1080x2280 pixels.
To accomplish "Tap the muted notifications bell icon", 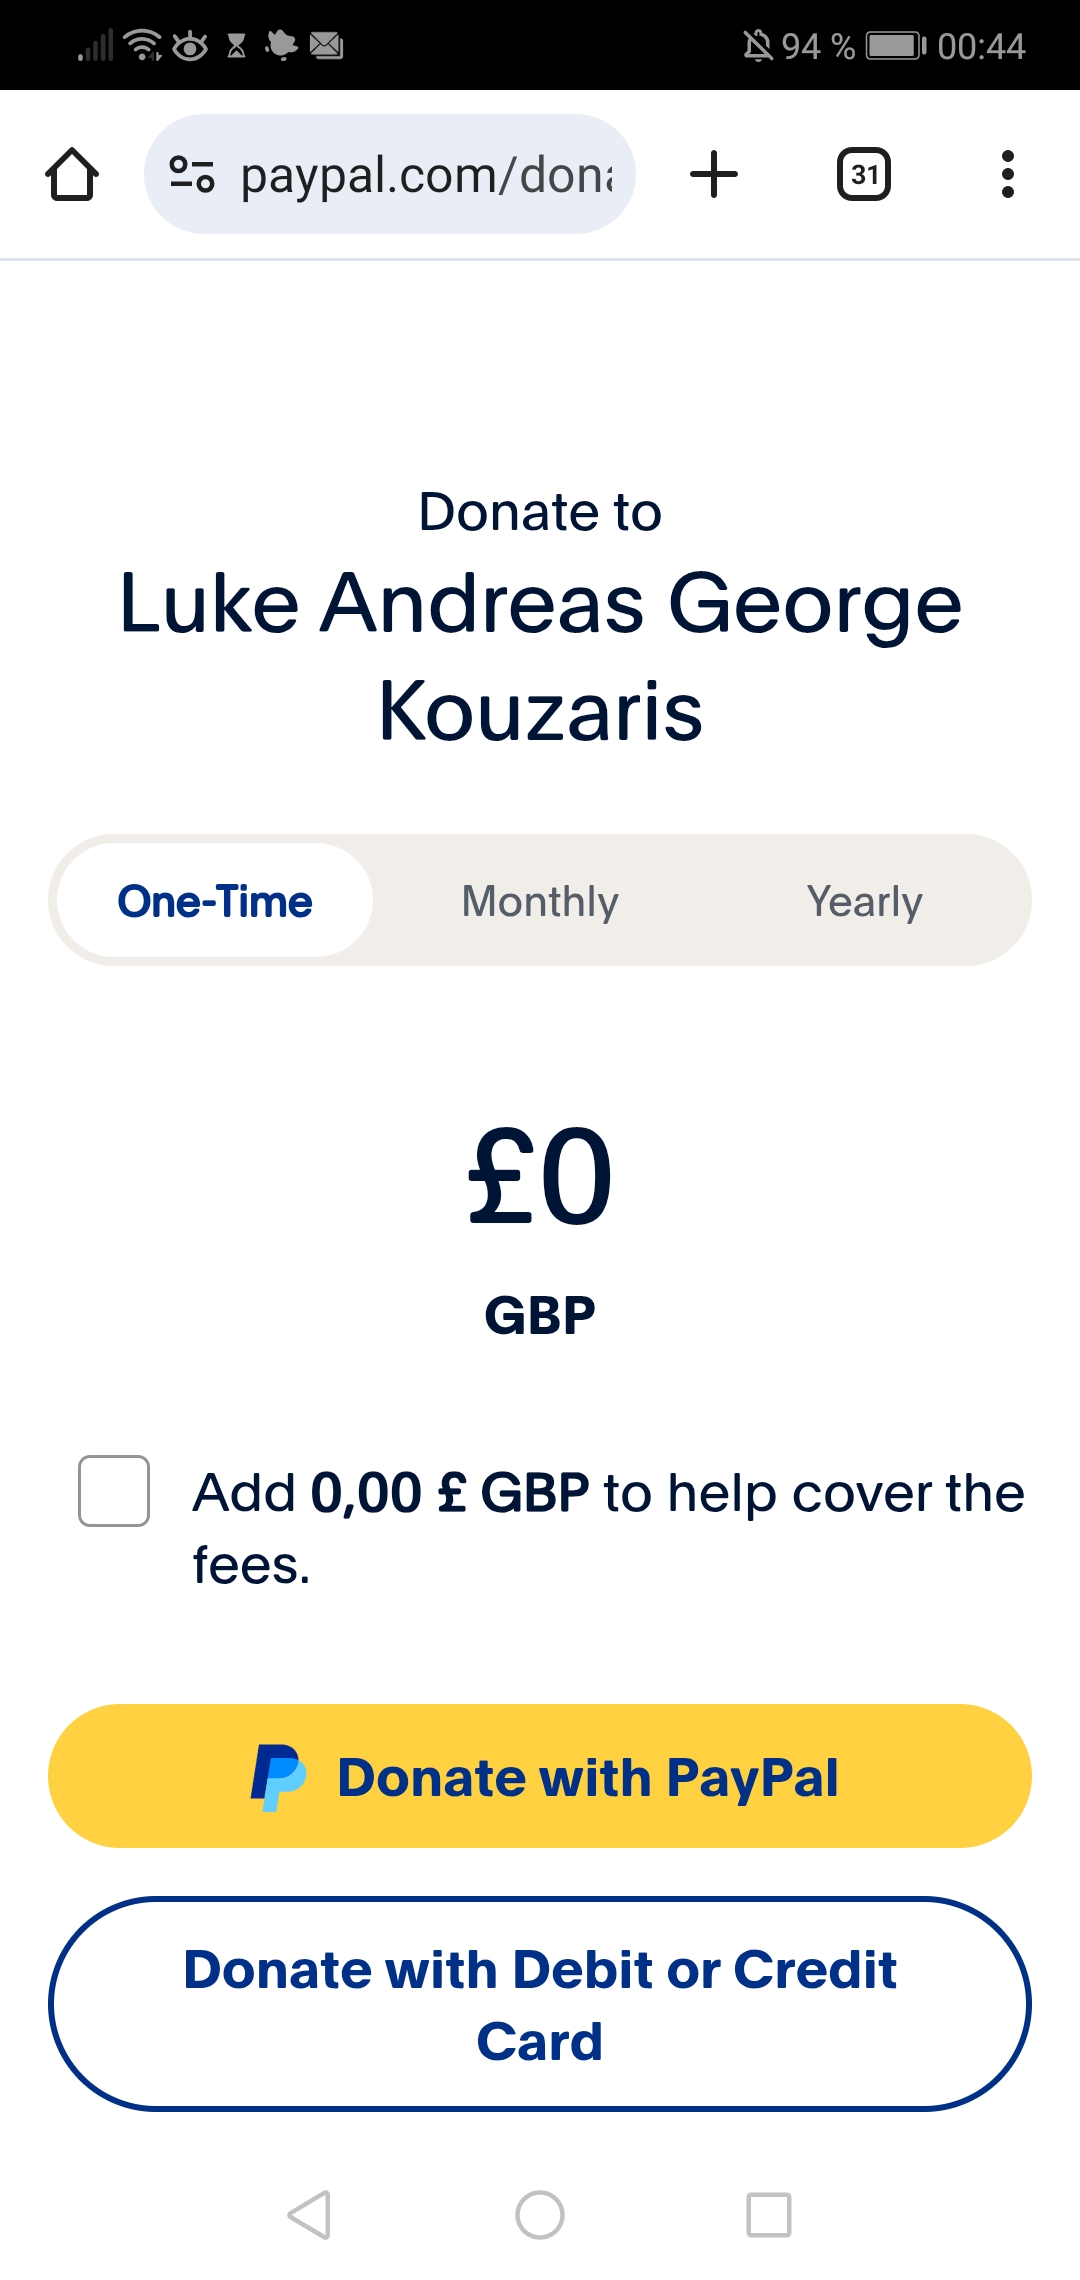I will (757, 46).
